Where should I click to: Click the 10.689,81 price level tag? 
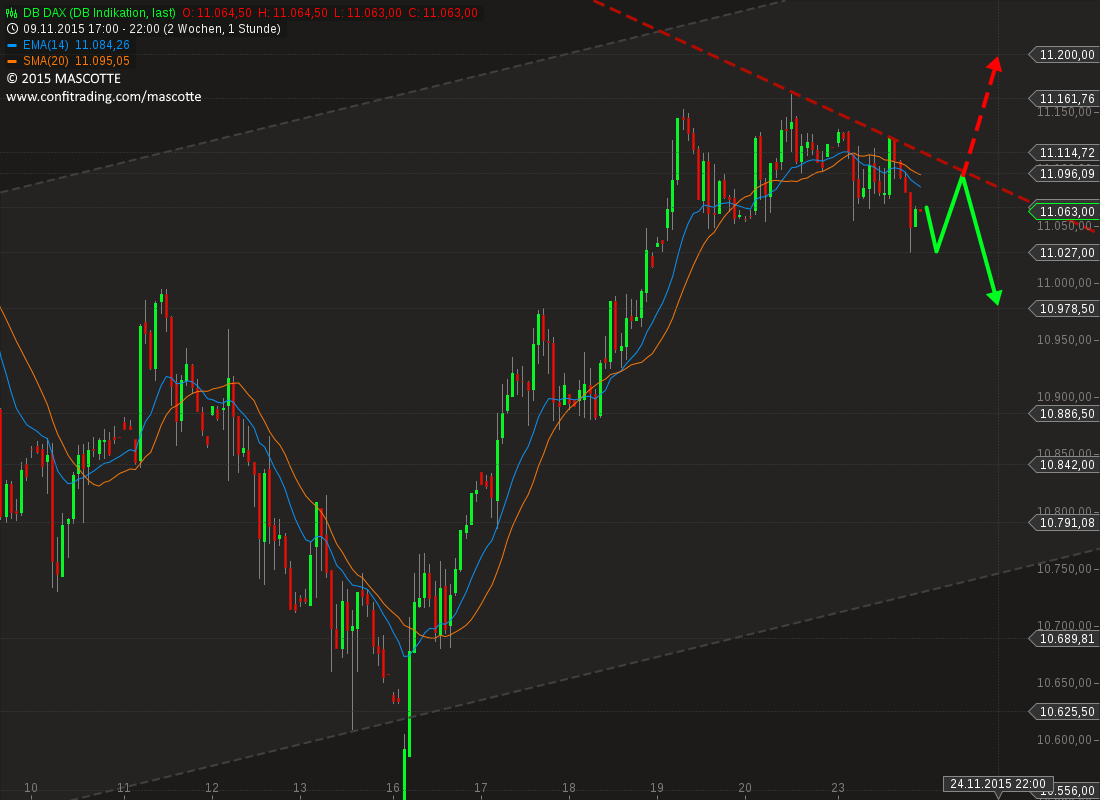pos(1063,639)
